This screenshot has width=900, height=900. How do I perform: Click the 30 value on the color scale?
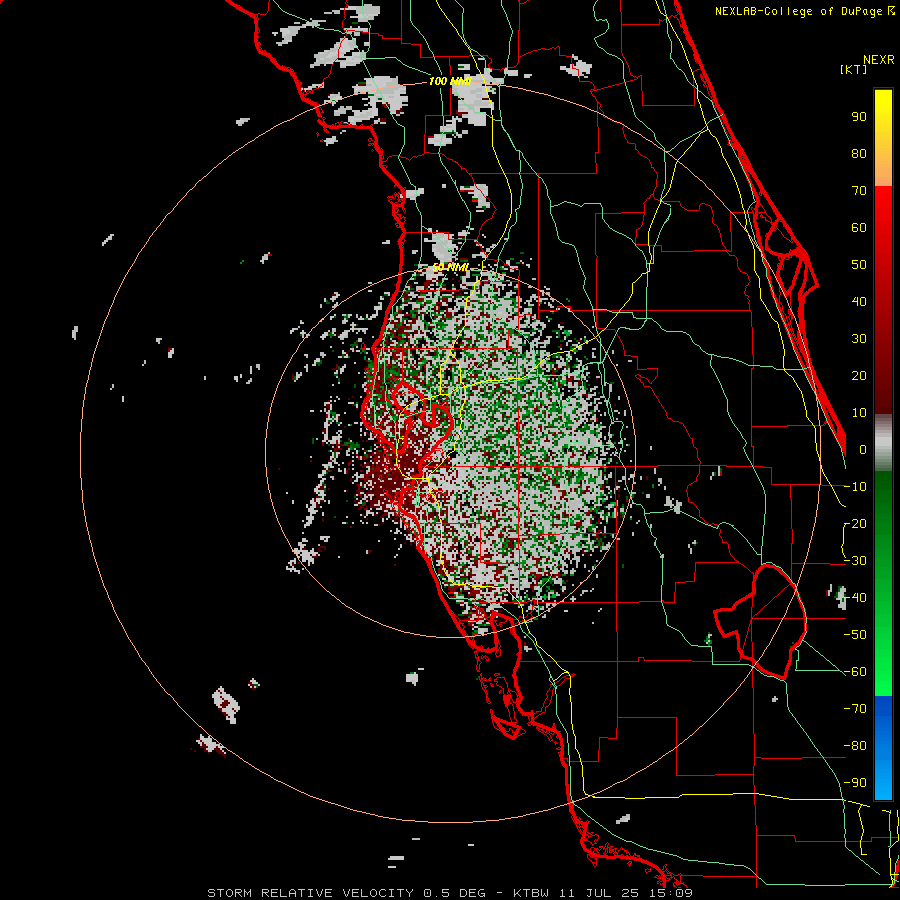[859, 339]
